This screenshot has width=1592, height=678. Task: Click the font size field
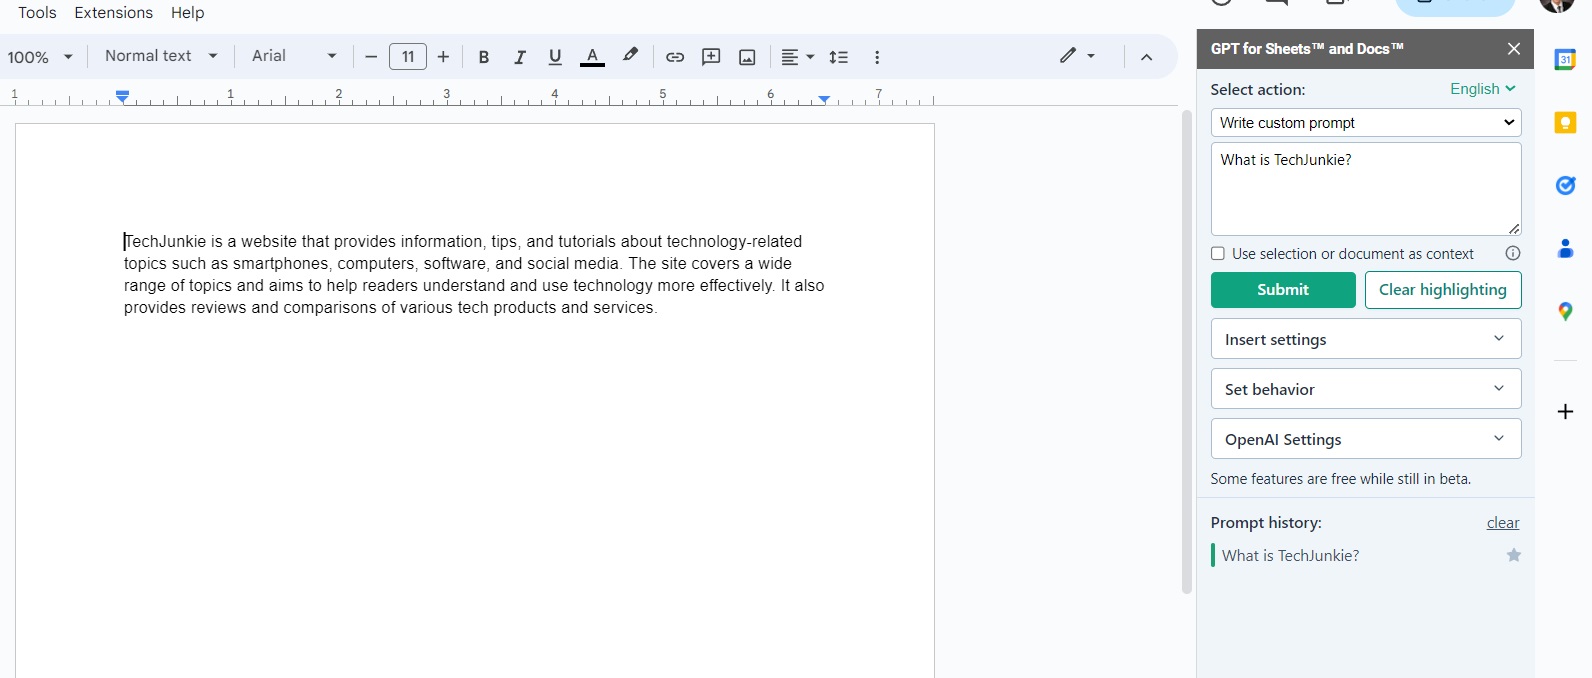(x=408, y=57)
